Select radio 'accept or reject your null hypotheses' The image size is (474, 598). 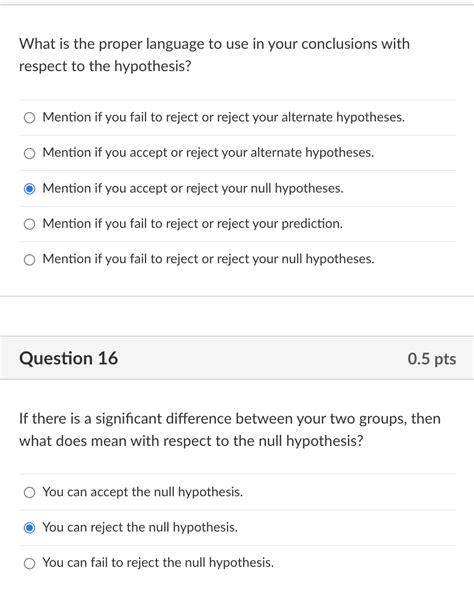point(29,189)
